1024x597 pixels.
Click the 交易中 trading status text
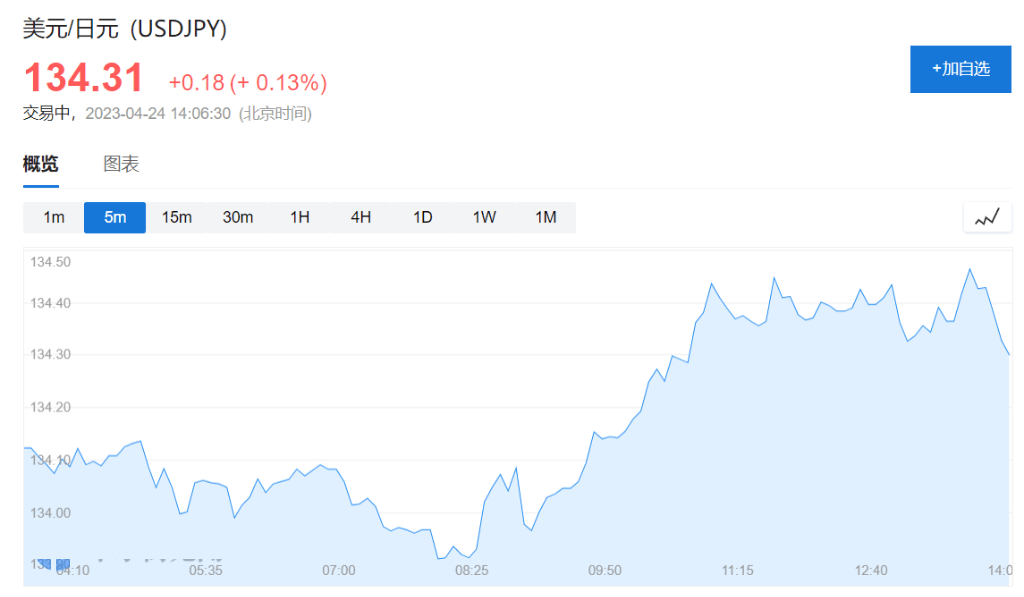point(46,114)
